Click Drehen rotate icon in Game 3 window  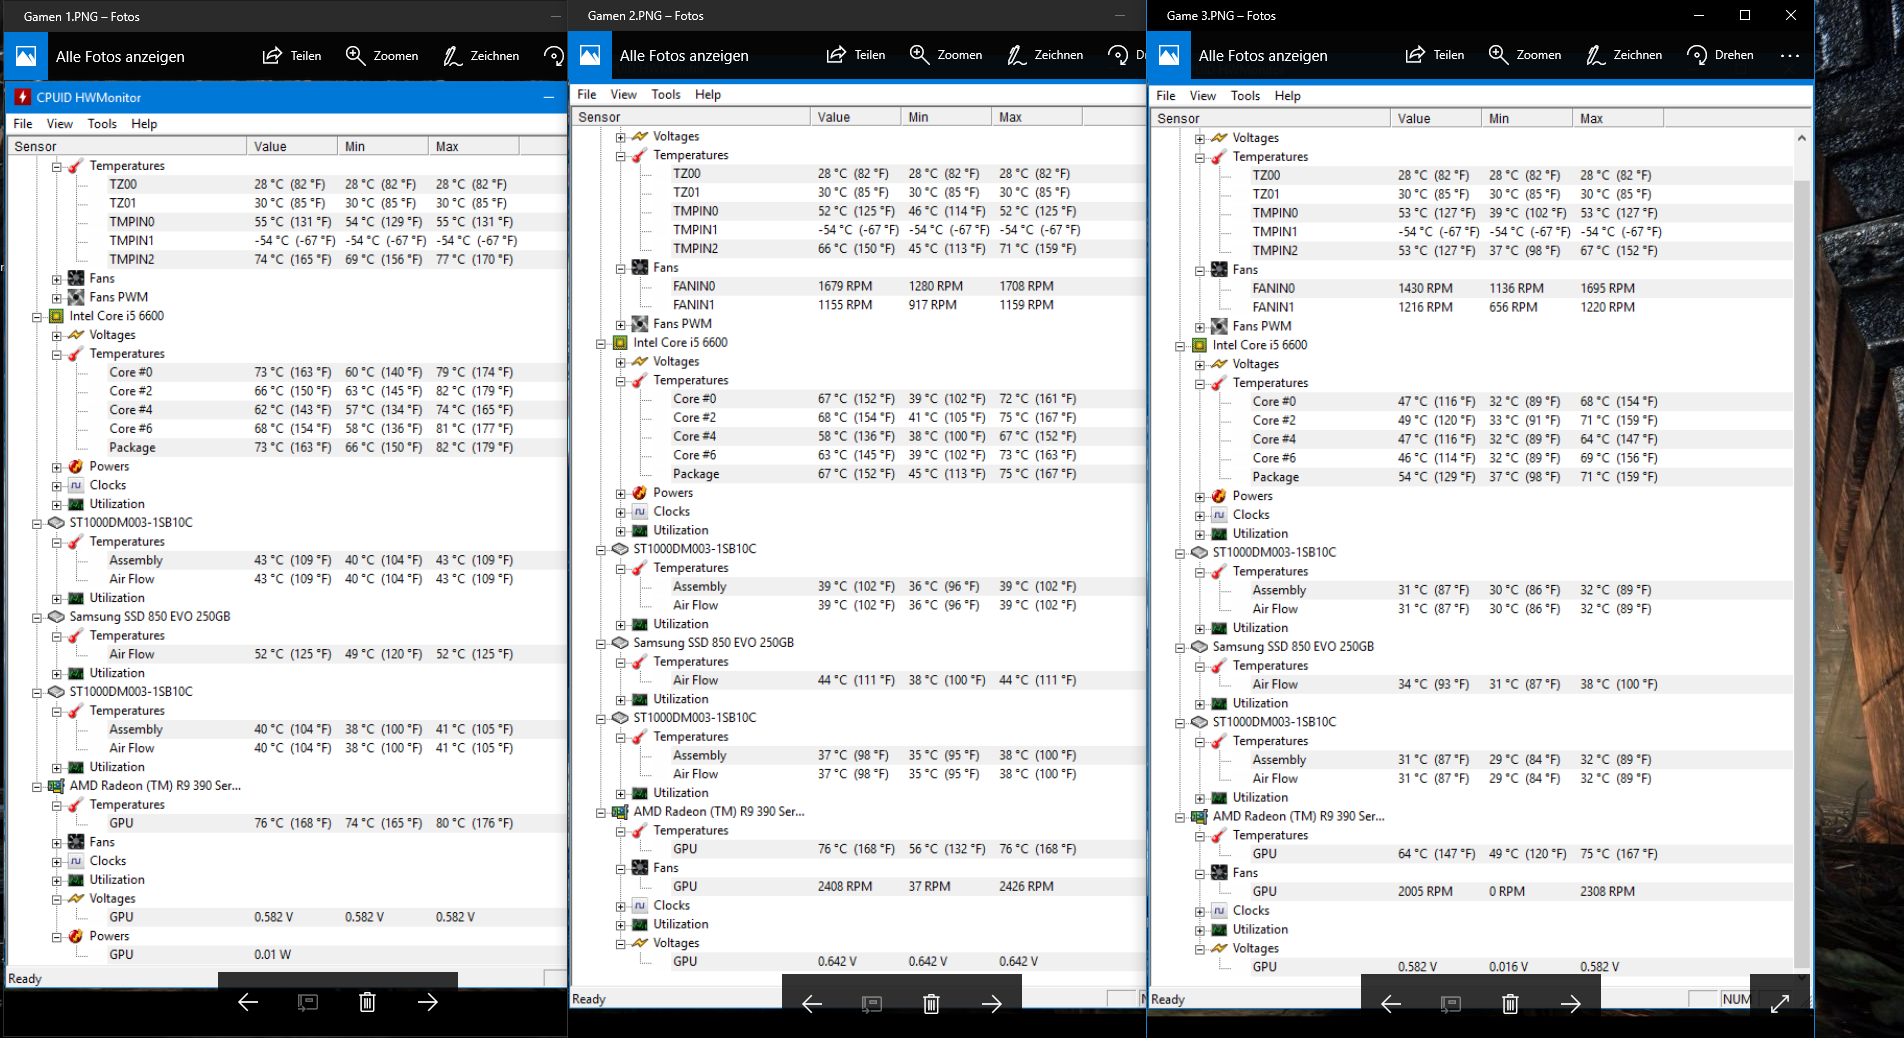pos(1697,55)
